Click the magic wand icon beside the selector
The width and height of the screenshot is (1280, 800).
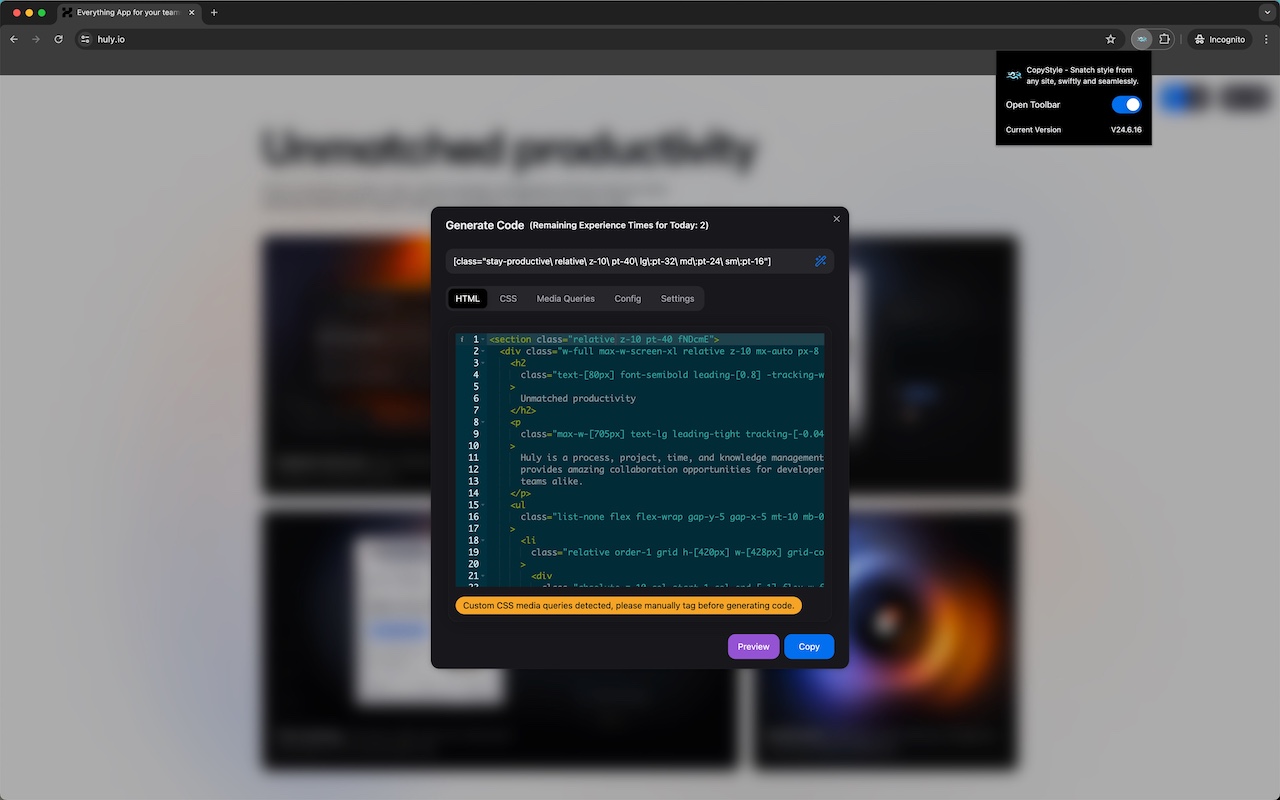821,261
